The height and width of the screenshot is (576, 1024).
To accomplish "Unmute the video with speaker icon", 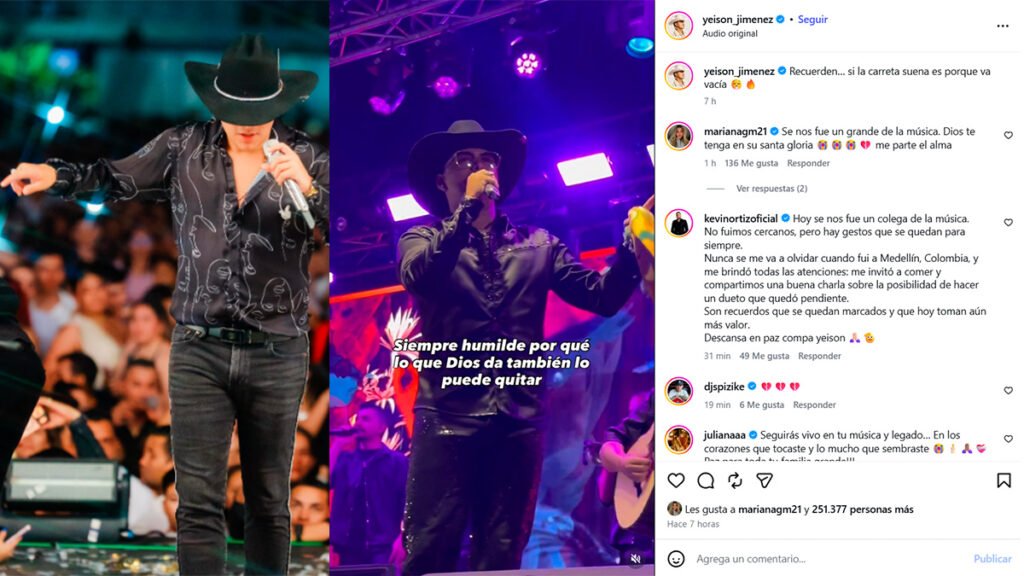I will point(635,558).
